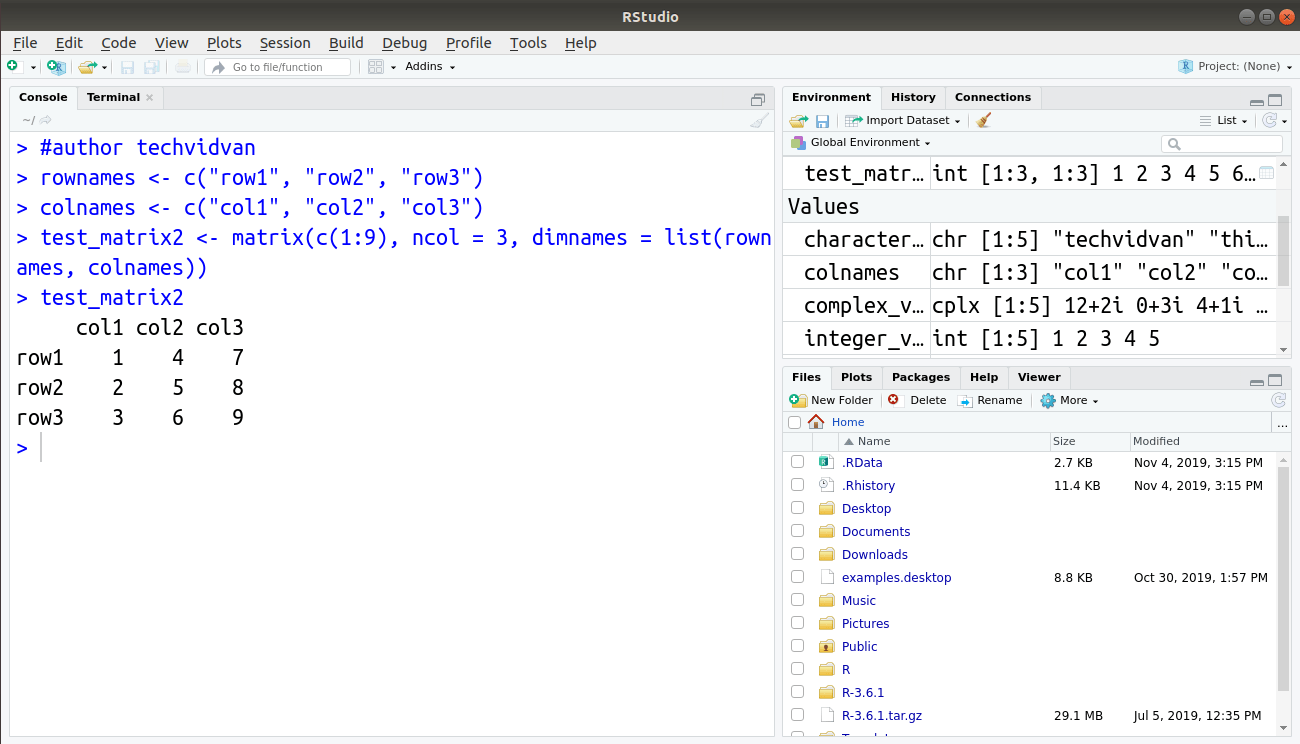Click the Rename button

[990, 400]
